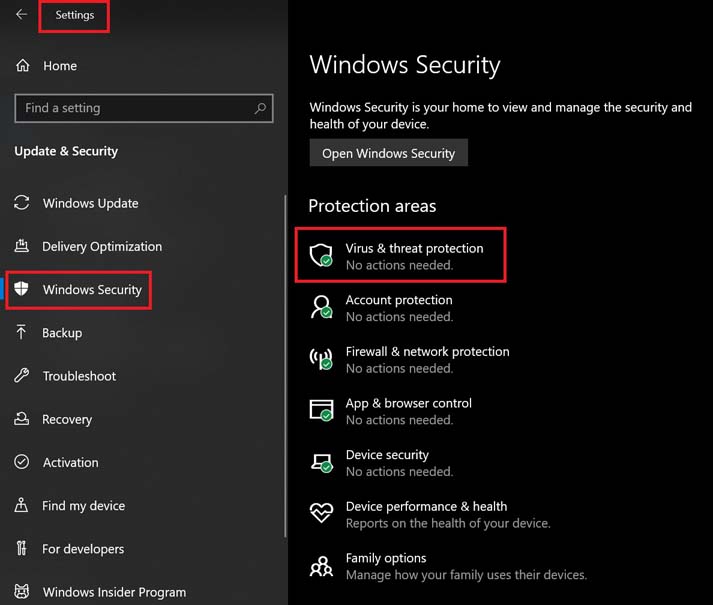
Task: Click the Windows Update sync icon
Action: [22, 203]
